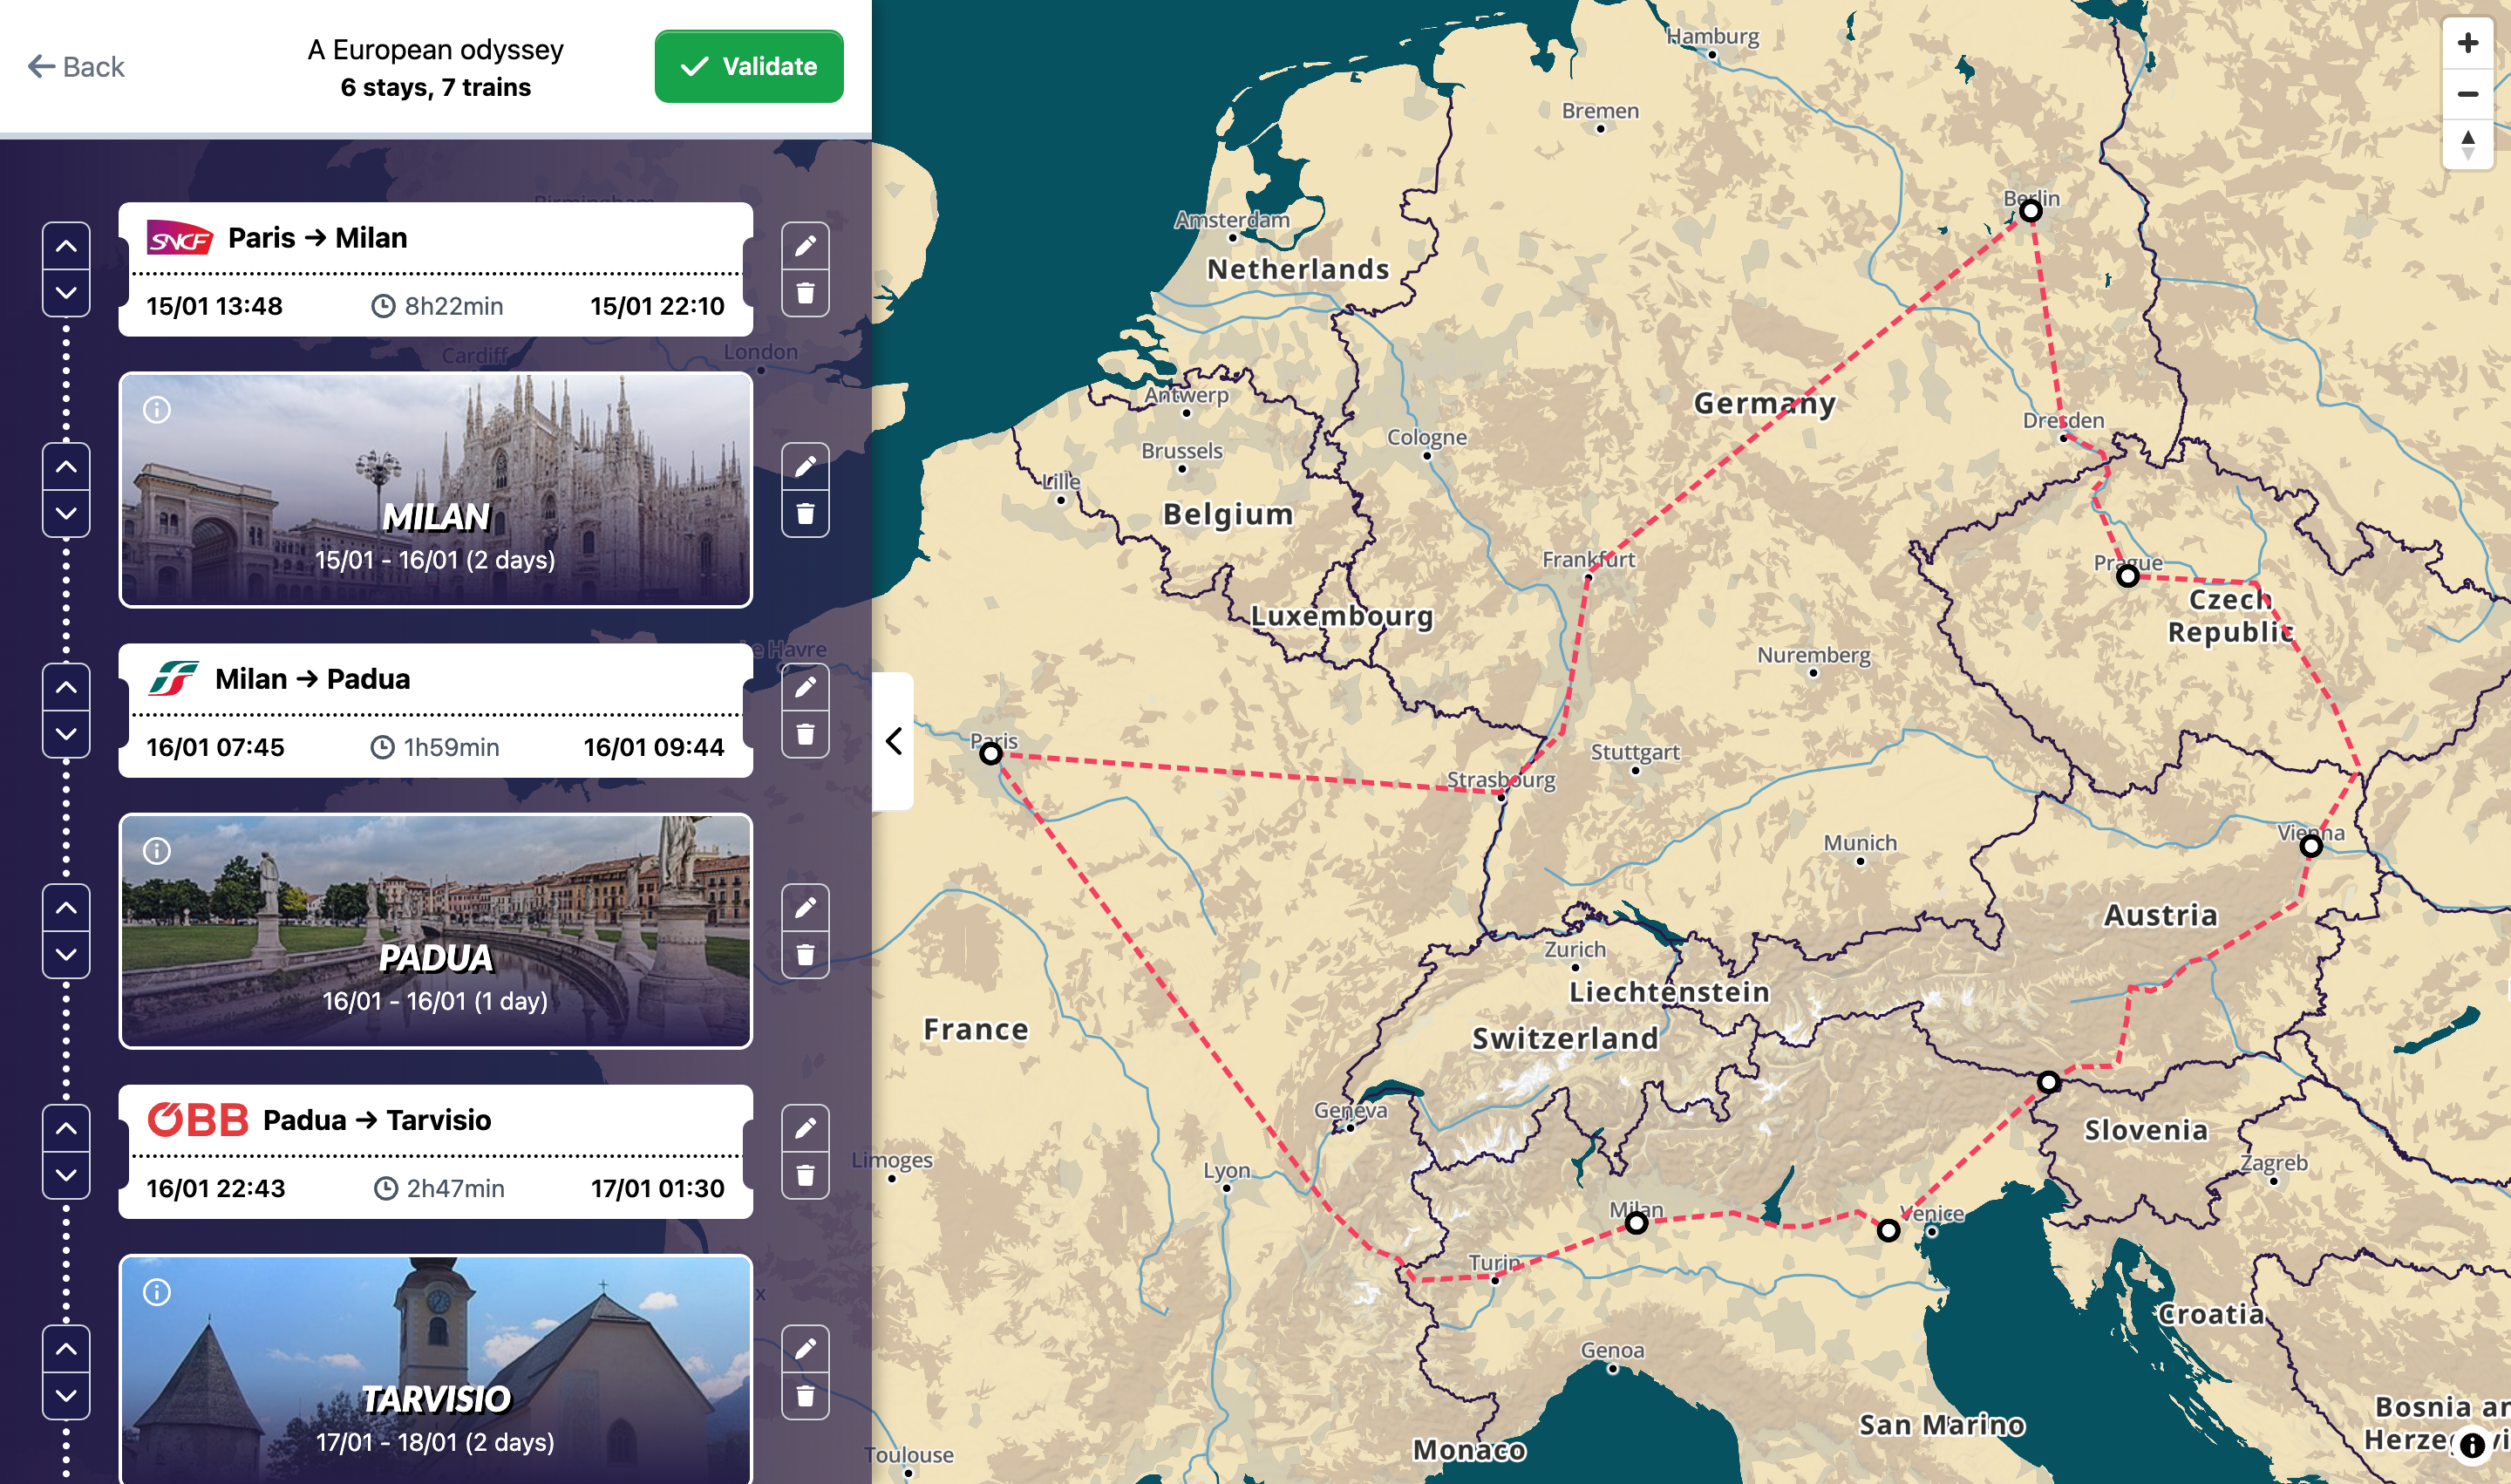Click the ÖBB logo on Padua → Tarvisio
This screenshot has height=1484, width=2511.
tap(198, 1120)
